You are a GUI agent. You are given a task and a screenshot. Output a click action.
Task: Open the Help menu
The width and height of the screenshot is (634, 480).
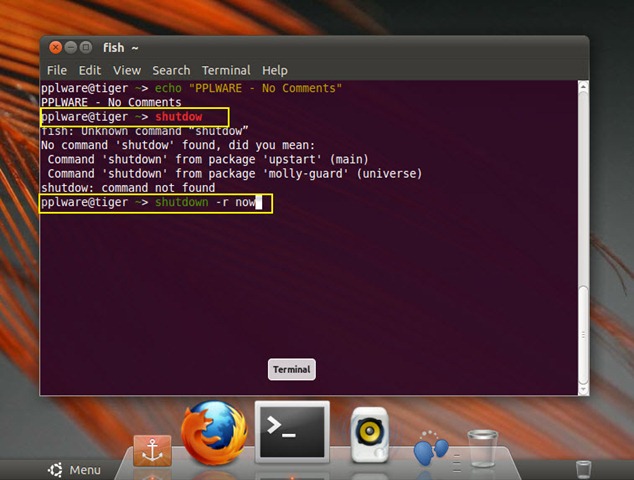[275, 70]
